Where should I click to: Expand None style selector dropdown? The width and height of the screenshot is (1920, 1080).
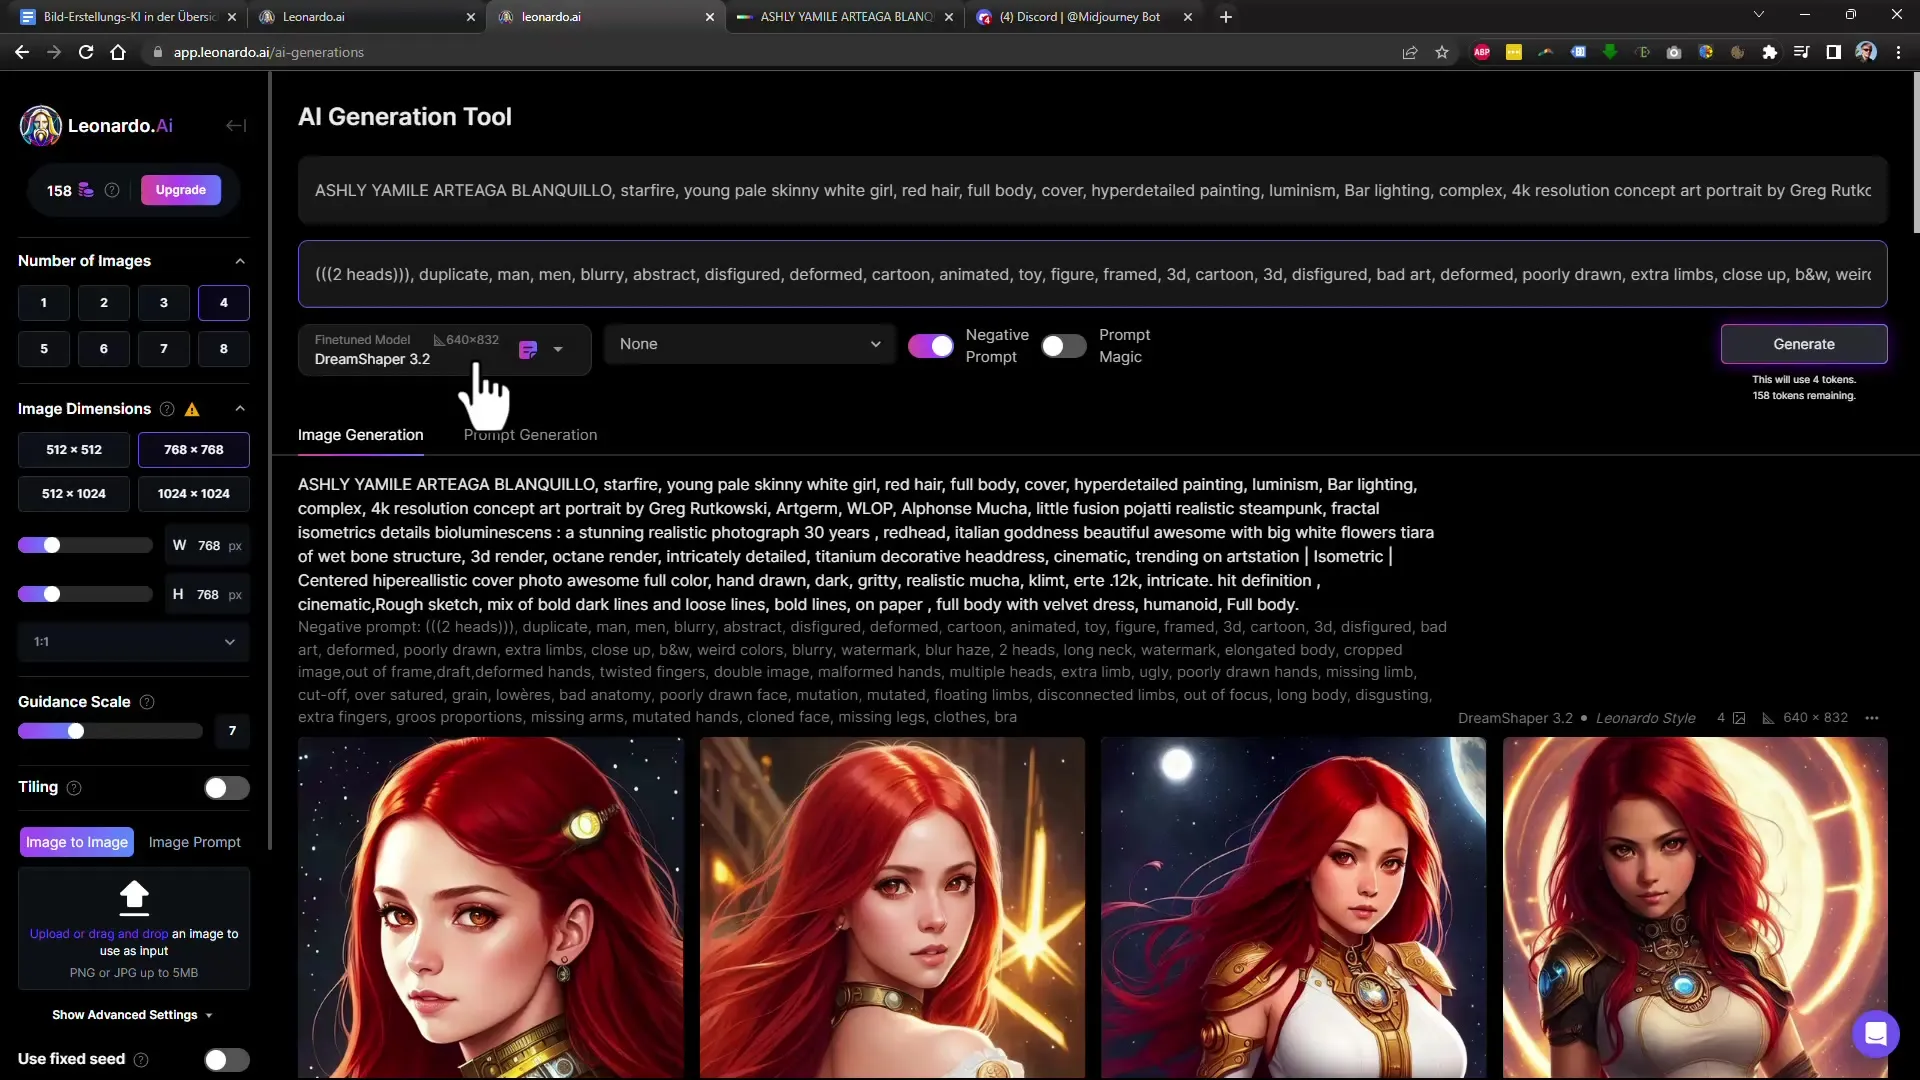click(748, 344)
